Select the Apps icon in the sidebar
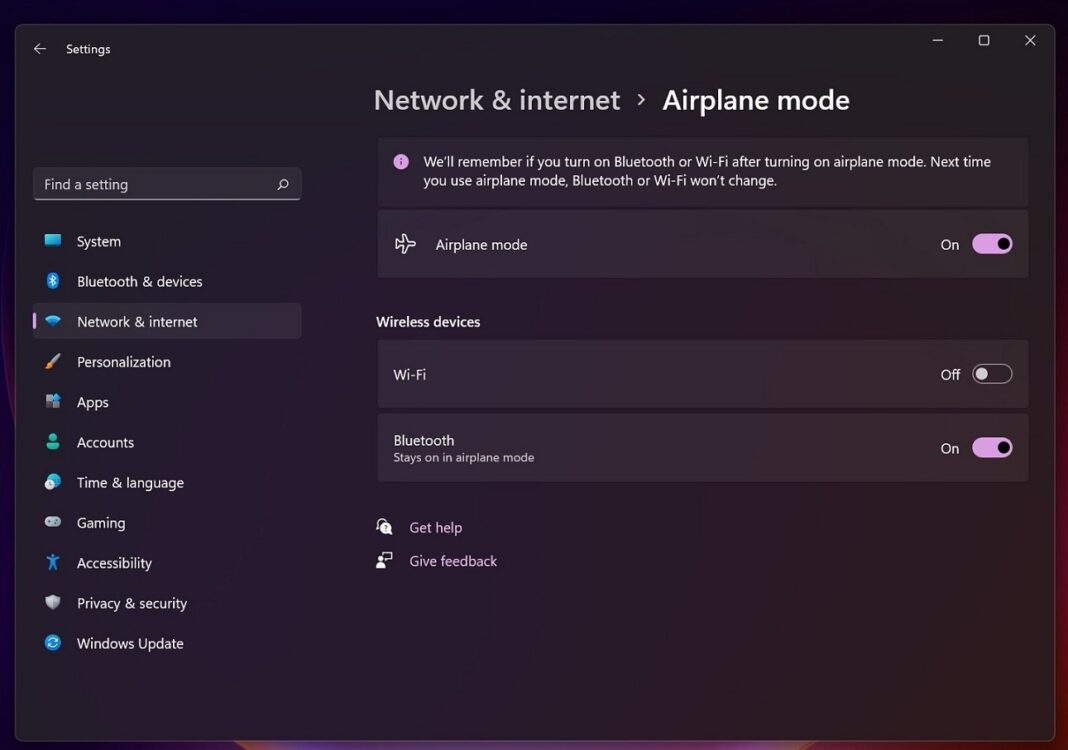 tap(53, 402)
